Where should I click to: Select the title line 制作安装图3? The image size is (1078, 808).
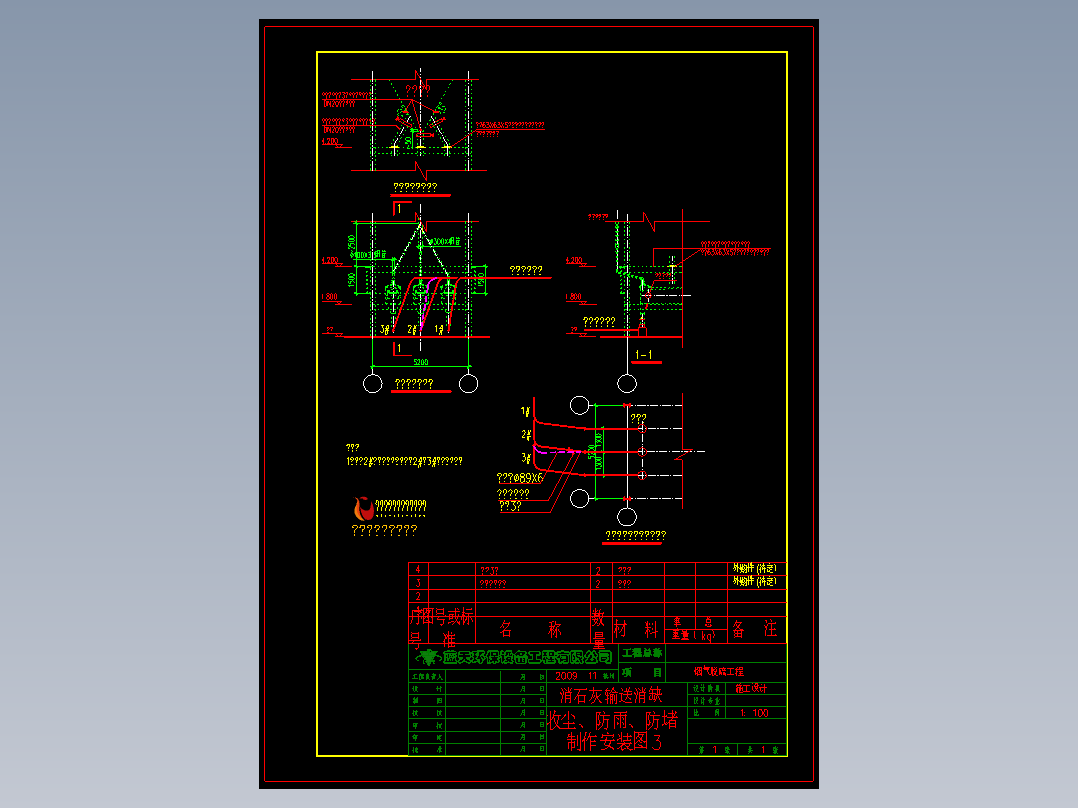[614, 741]
